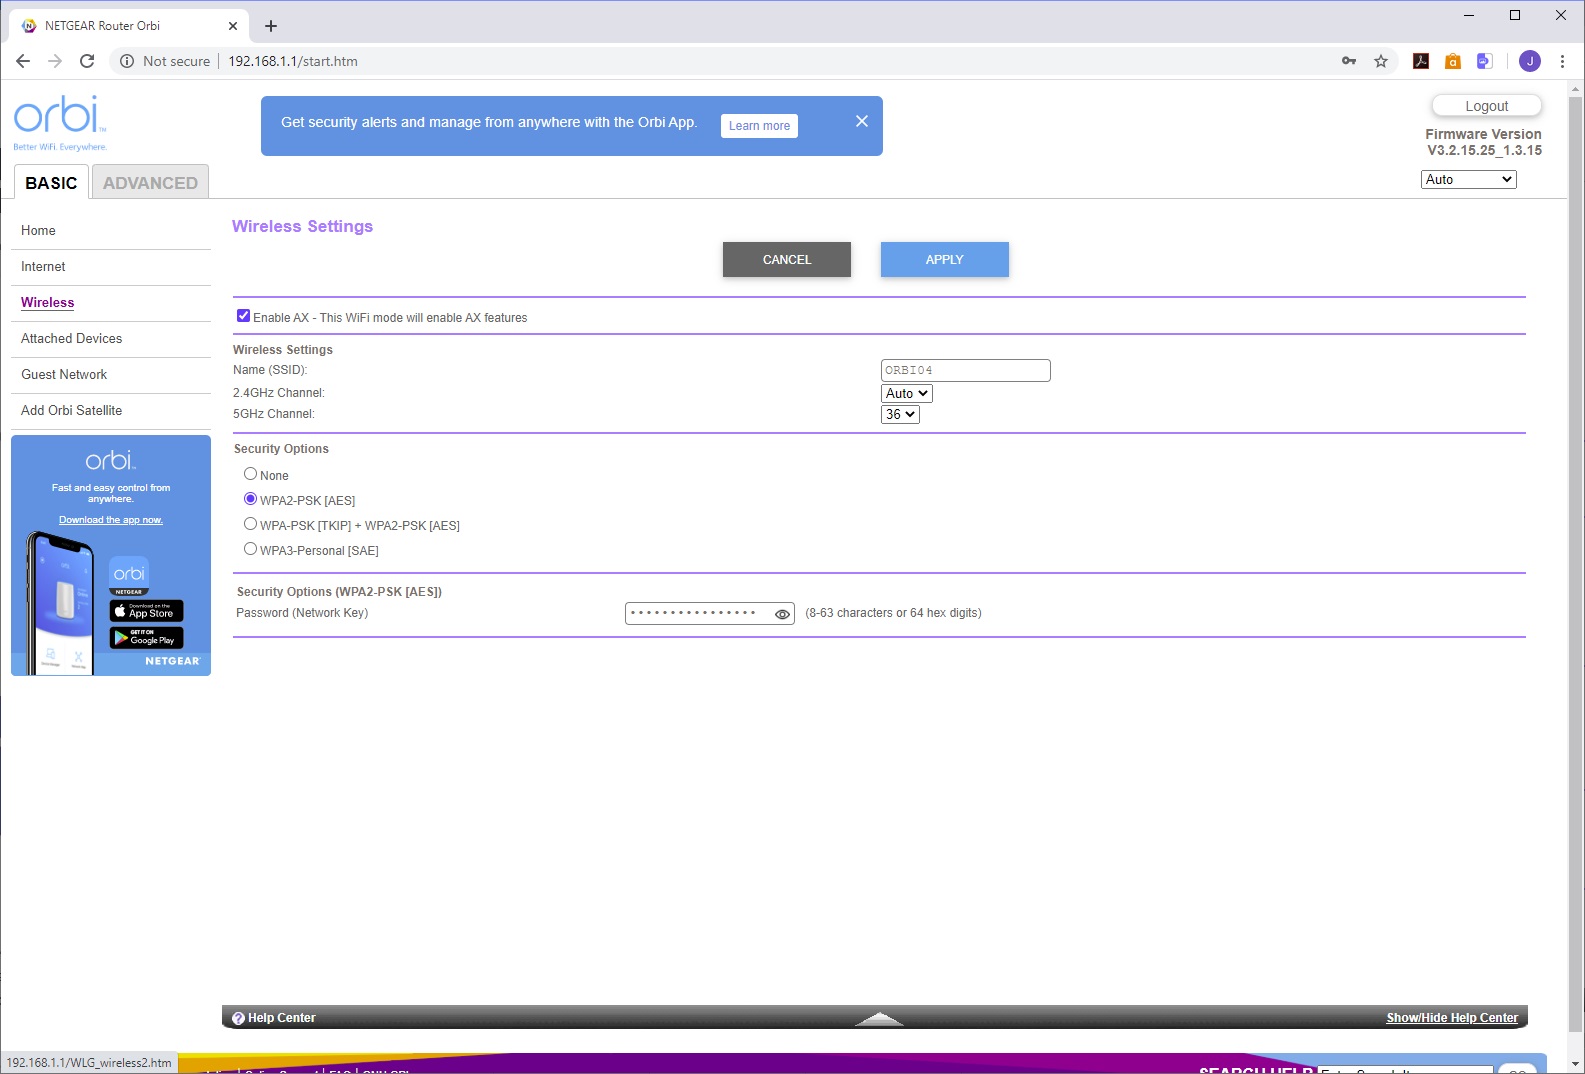Image resolution: width=1585 pixels, height=1074 pixels.
Task: Click the CANCEL button
Action: point(787,259)
